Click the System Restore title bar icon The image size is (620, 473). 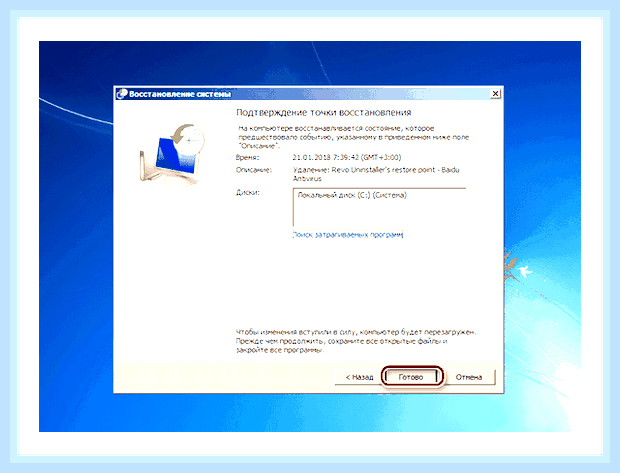(122, 94)
